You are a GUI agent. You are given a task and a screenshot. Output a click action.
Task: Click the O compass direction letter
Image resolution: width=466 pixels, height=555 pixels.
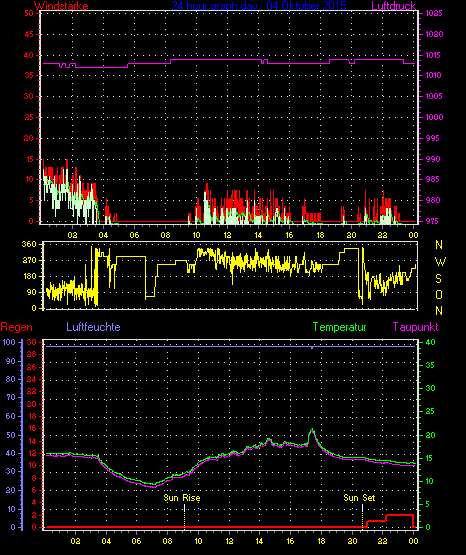point(439,294)
